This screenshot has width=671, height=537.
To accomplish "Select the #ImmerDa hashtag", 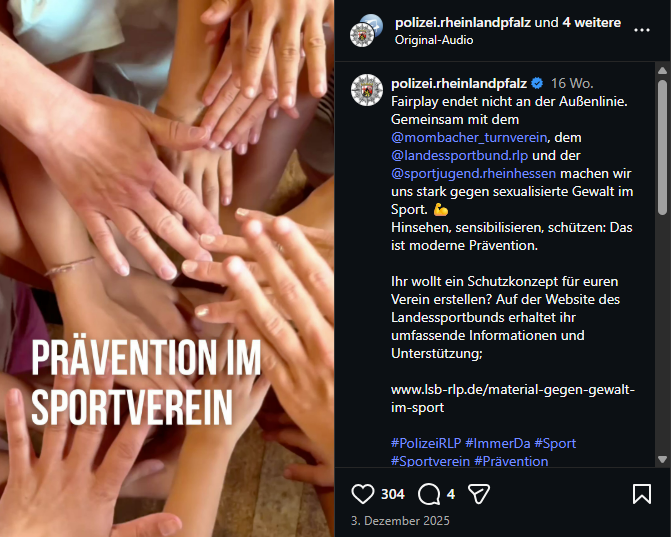I will coord(498,443).
